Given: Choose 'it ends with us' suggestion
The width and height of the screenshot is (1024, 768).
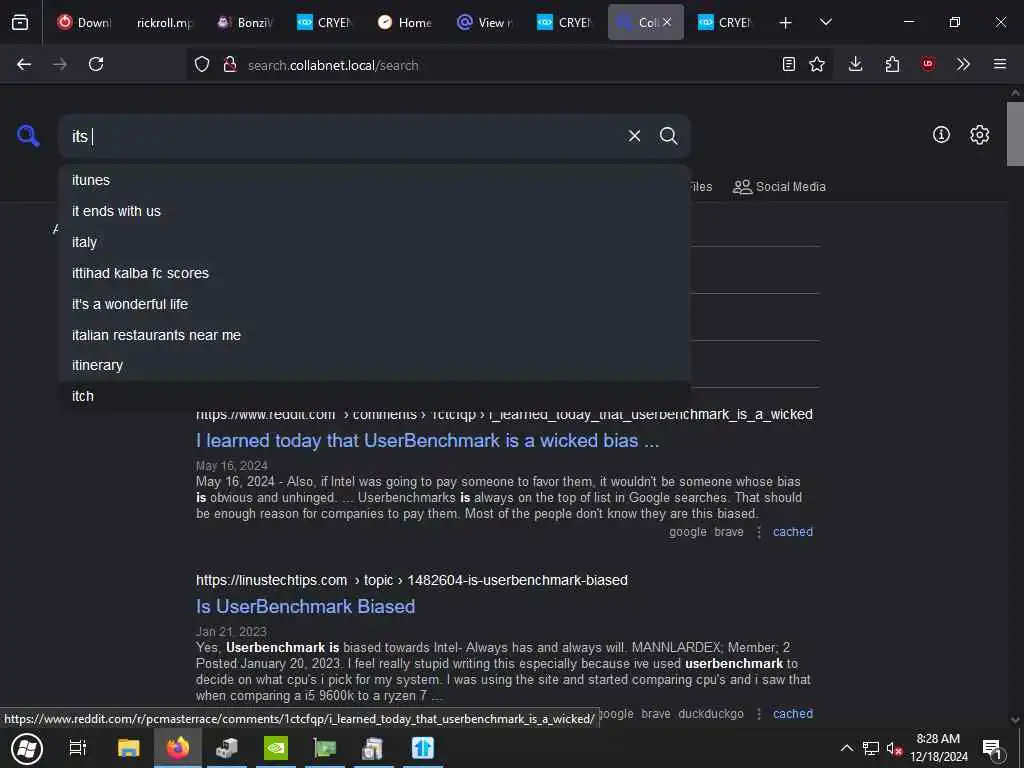Looking at the screenshot, I should click(374, 211).
